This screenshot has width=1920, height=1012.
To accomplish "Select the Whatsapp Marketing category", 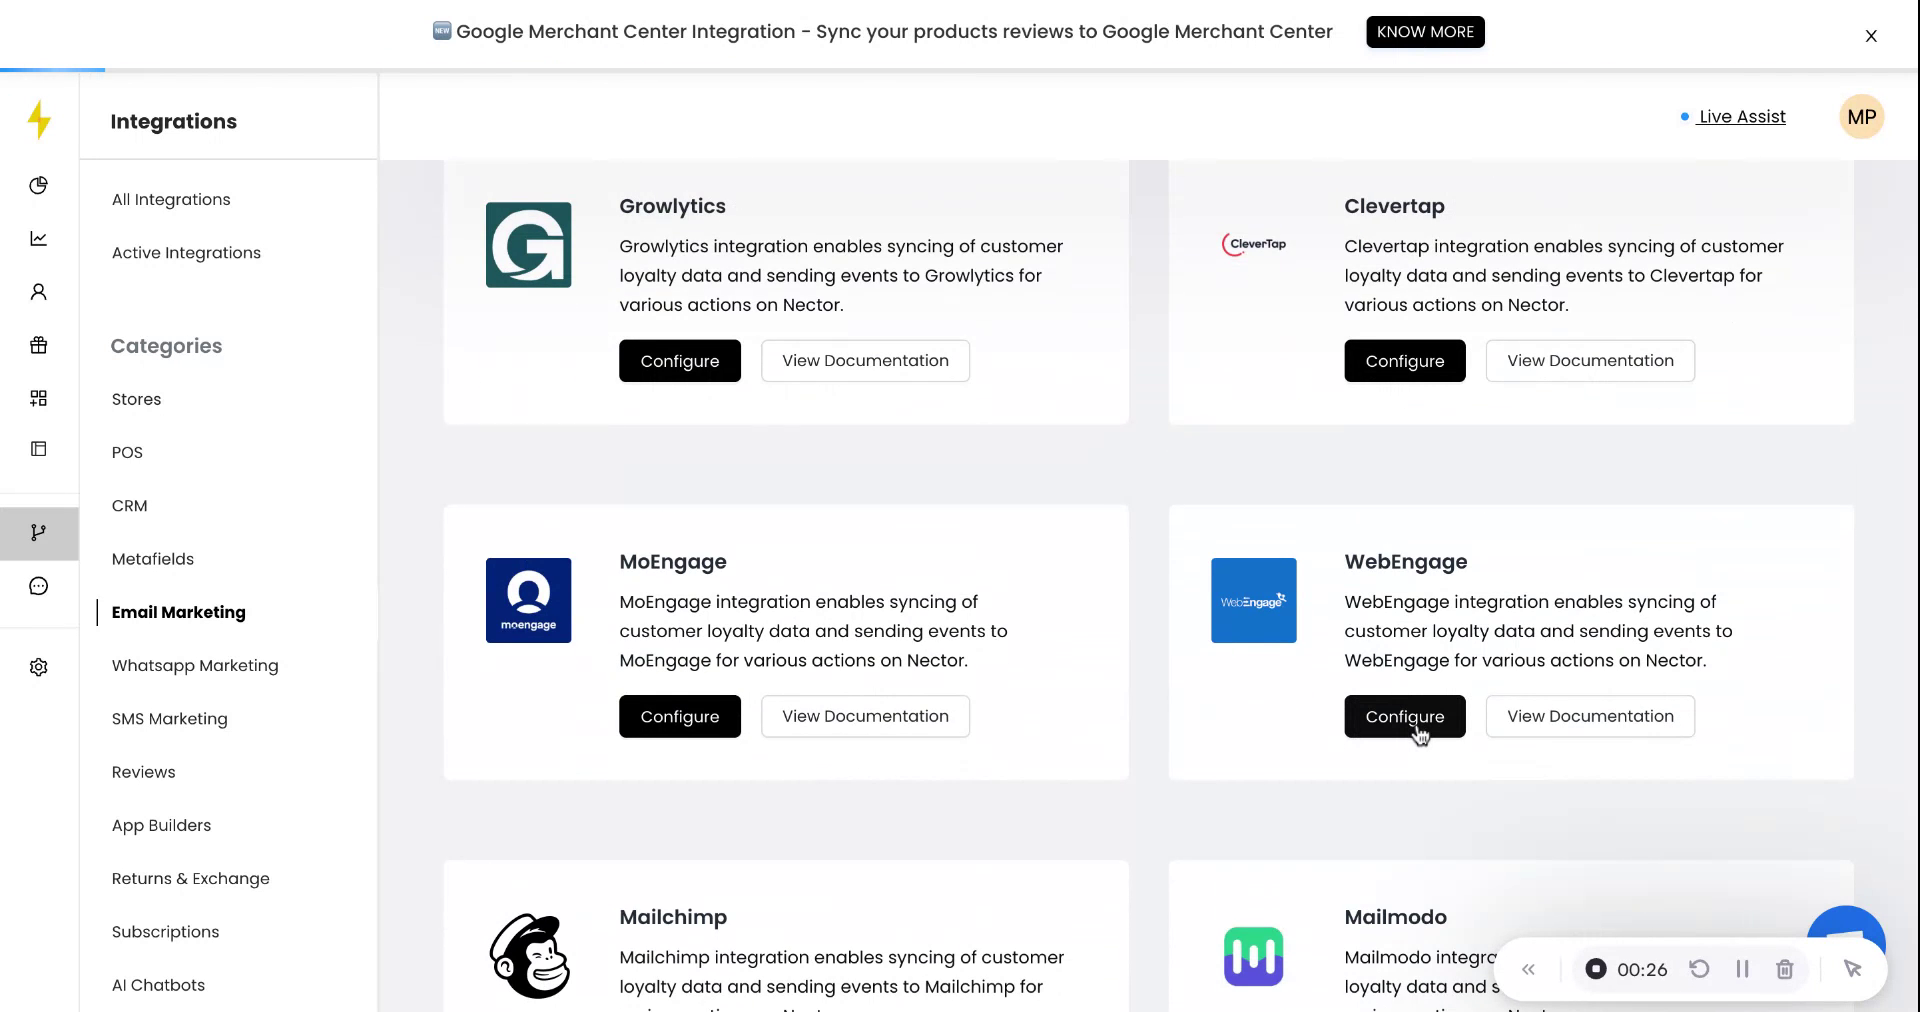I will [x=195, y=666].
